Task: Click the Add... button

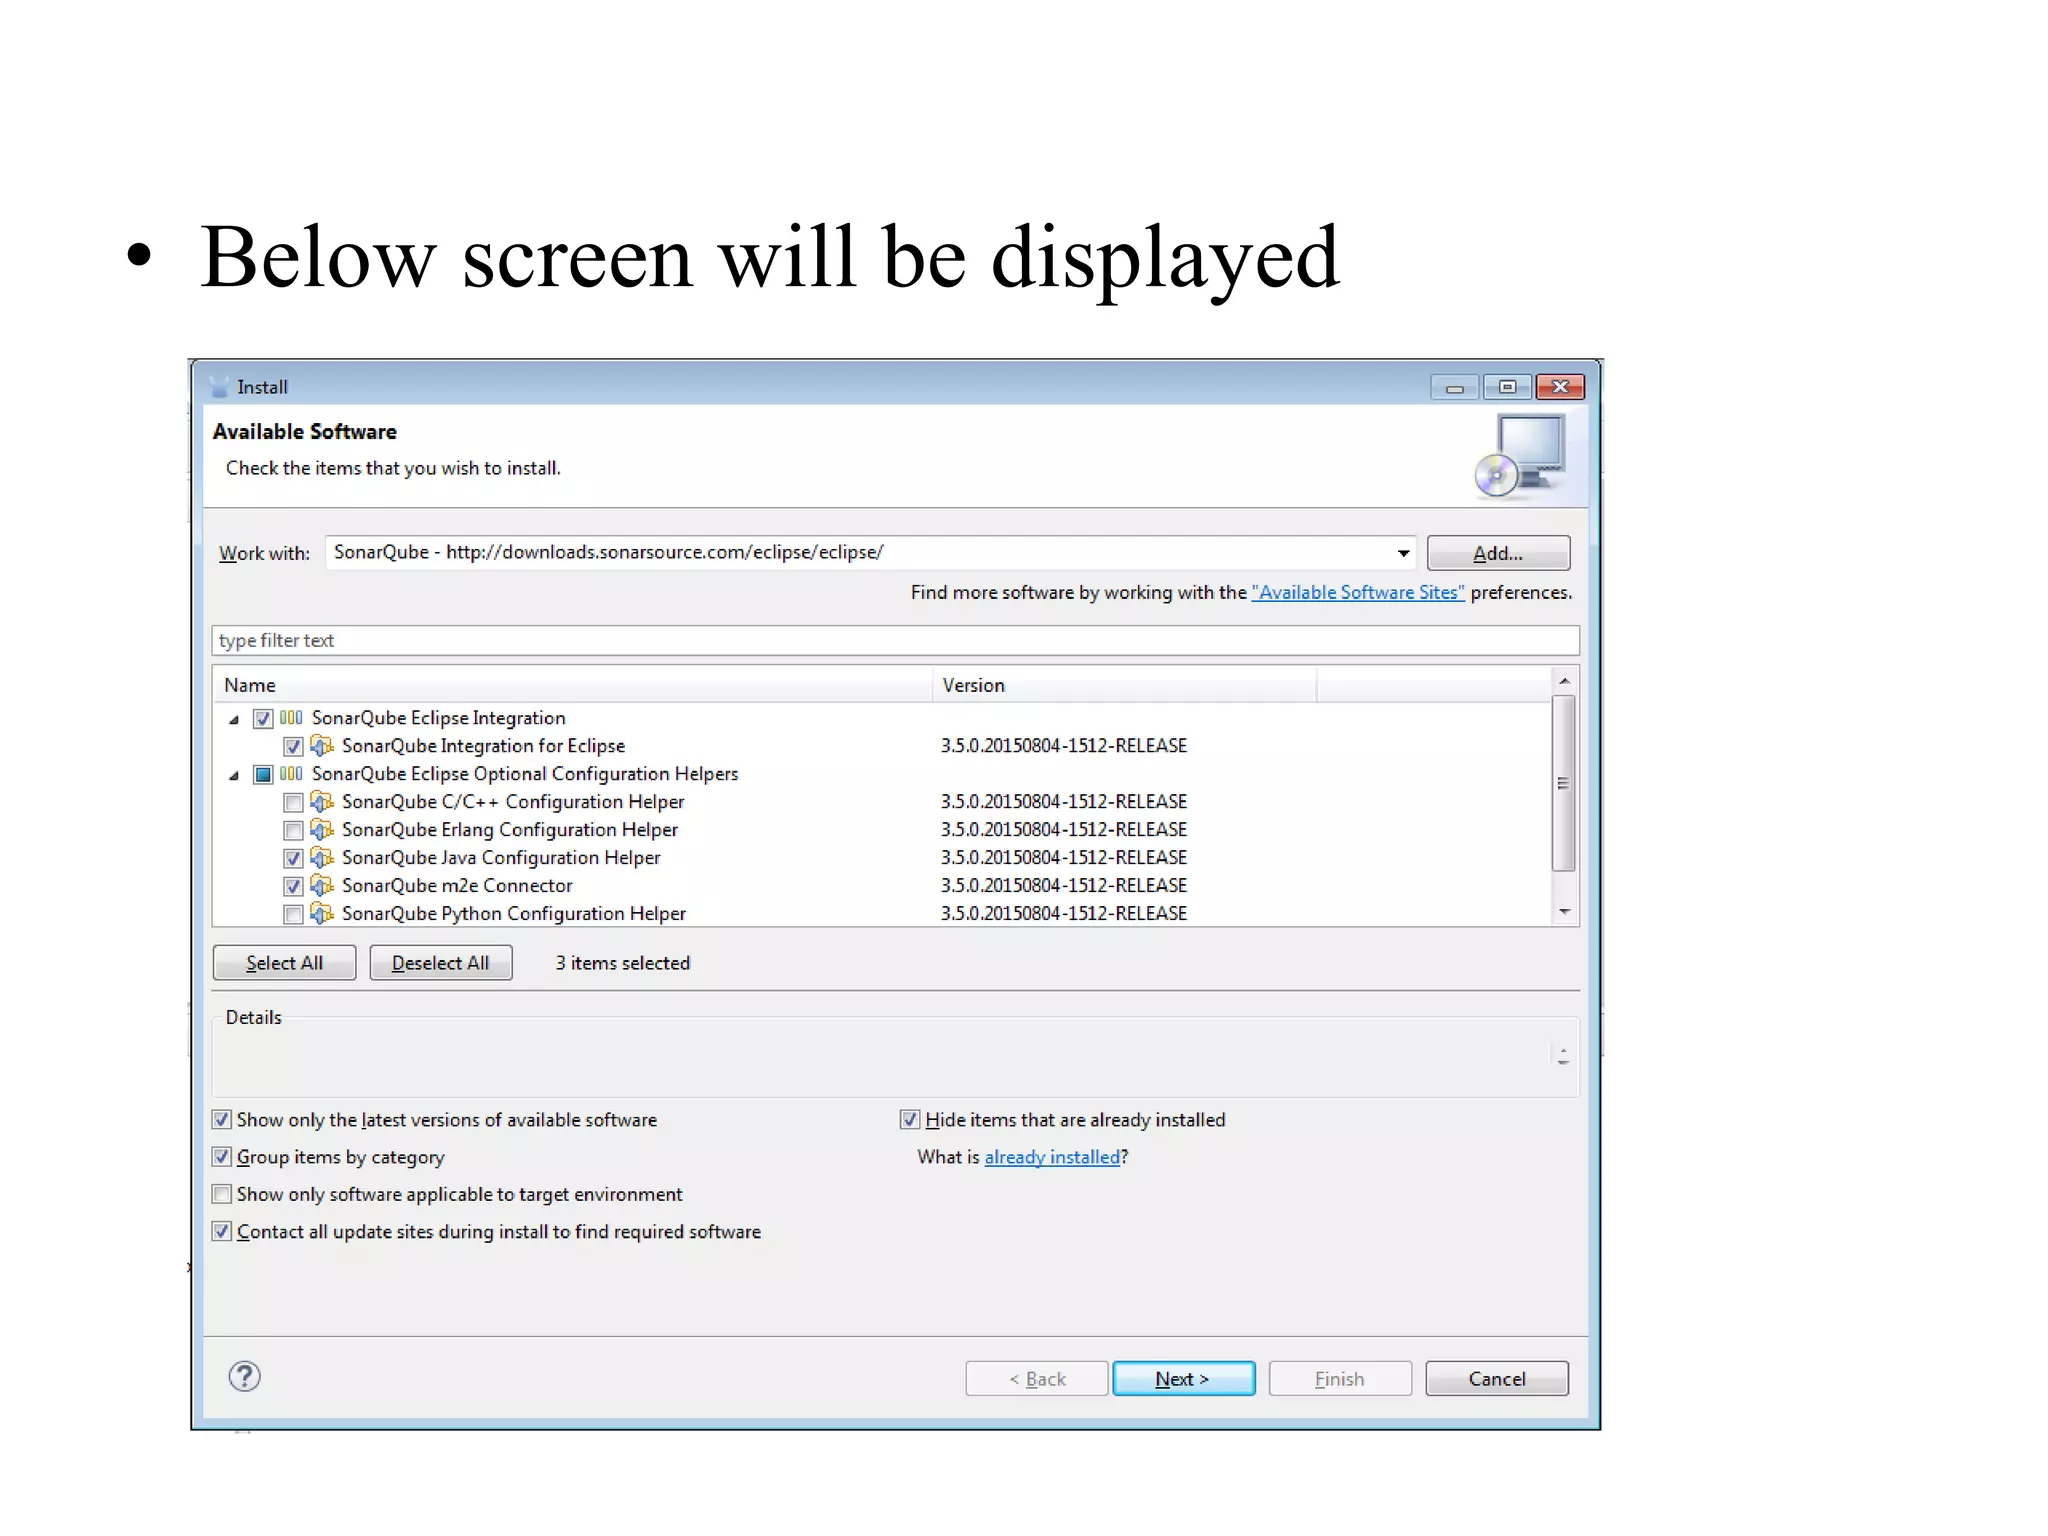Action: pos(1498,553)
